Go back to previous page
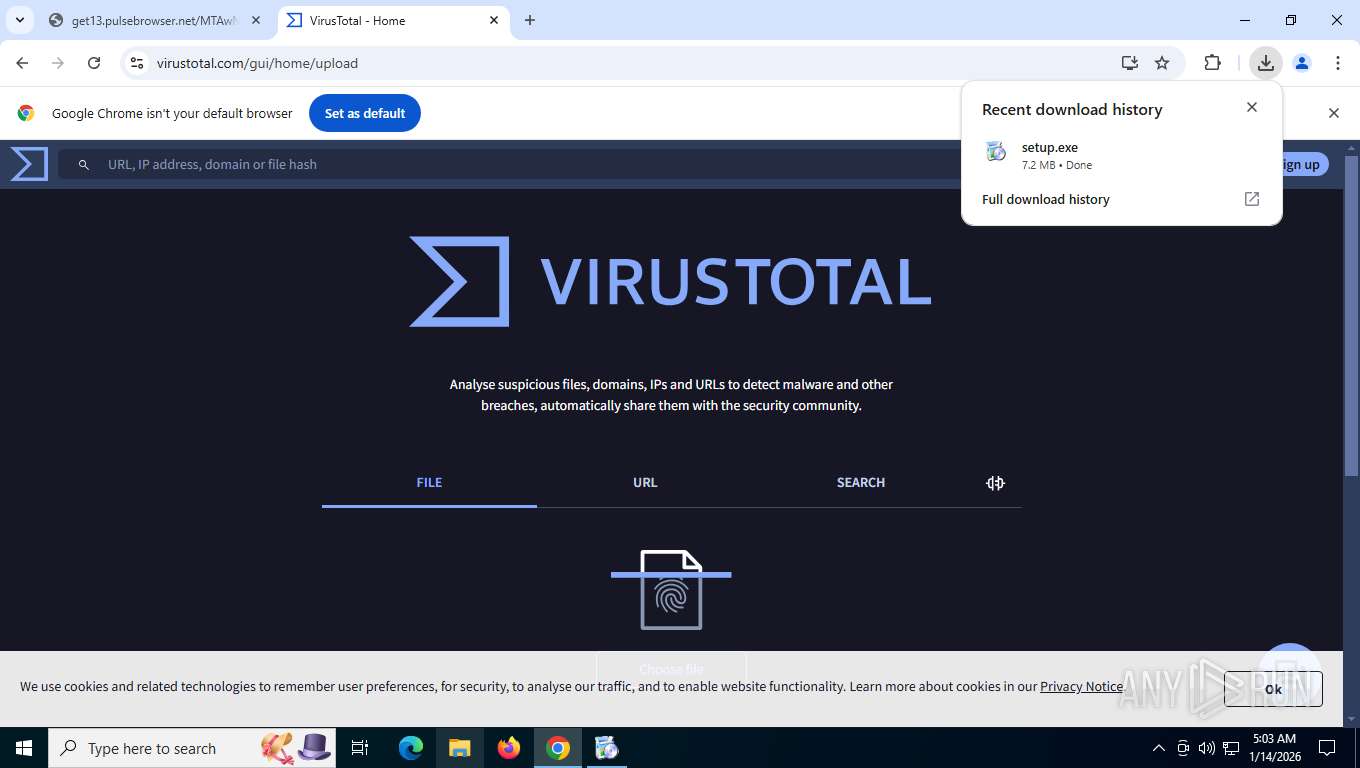 click(x=22, y=63)
